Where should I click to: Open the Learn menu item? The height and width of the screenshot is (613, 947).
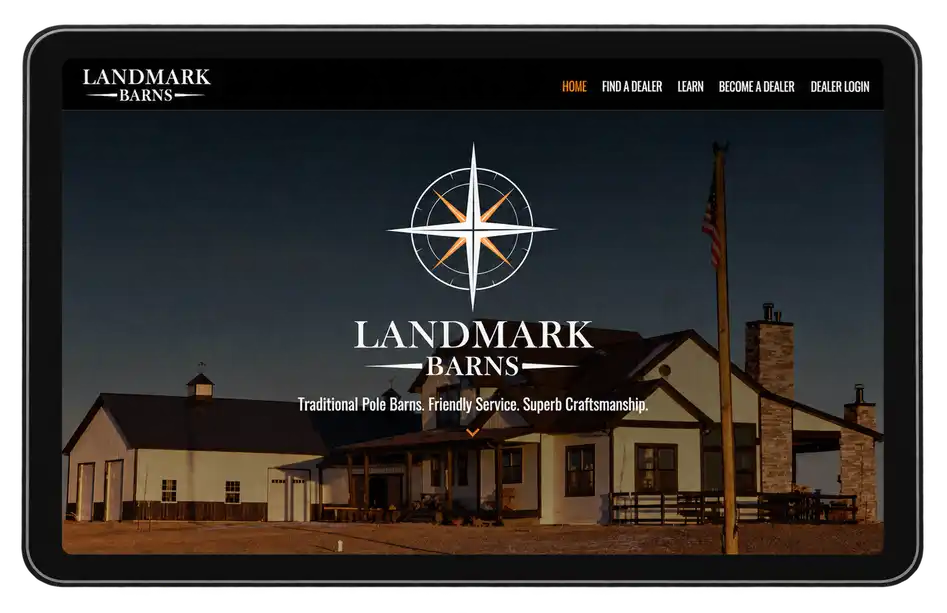[x=690, y=86]
